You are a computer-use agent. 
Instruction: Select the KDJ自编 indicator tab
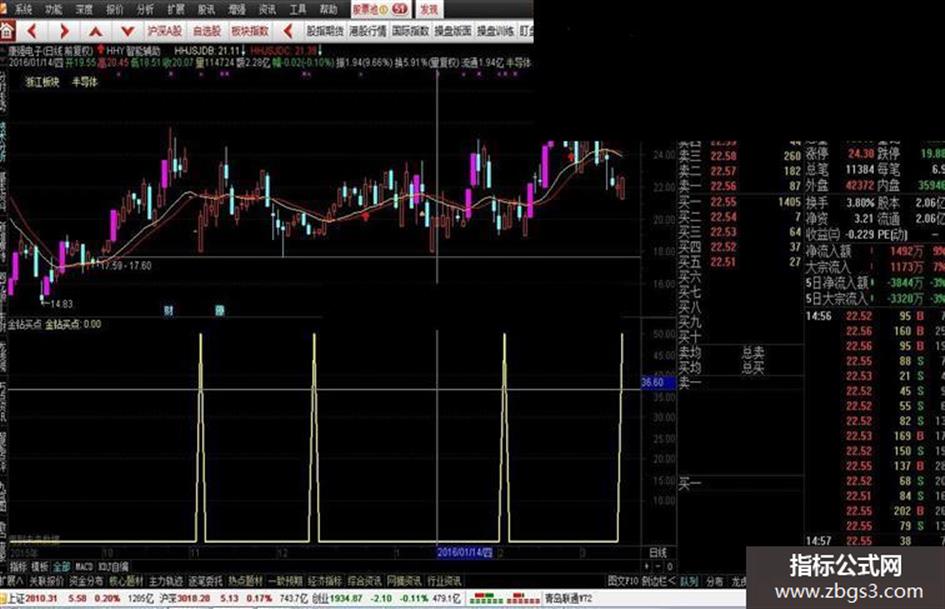113,566
